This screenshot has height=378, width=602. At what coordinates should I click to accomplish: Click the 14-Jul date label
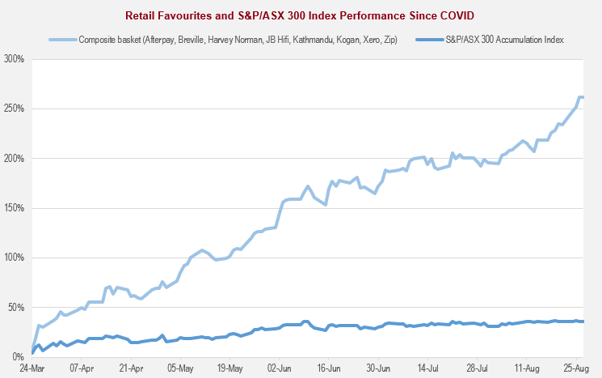428,368
